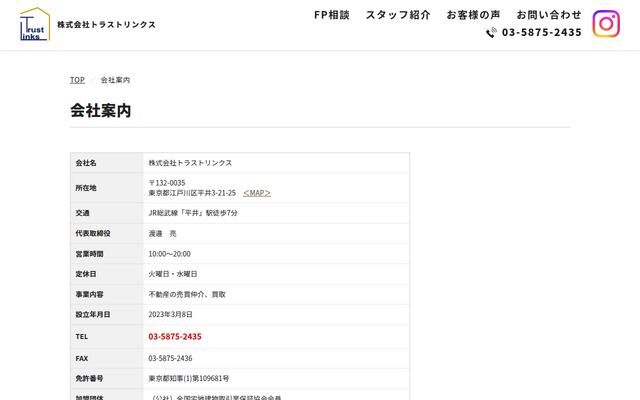Click the Trust Links house logo
The image size is (640, 400).
click(35, 24)
